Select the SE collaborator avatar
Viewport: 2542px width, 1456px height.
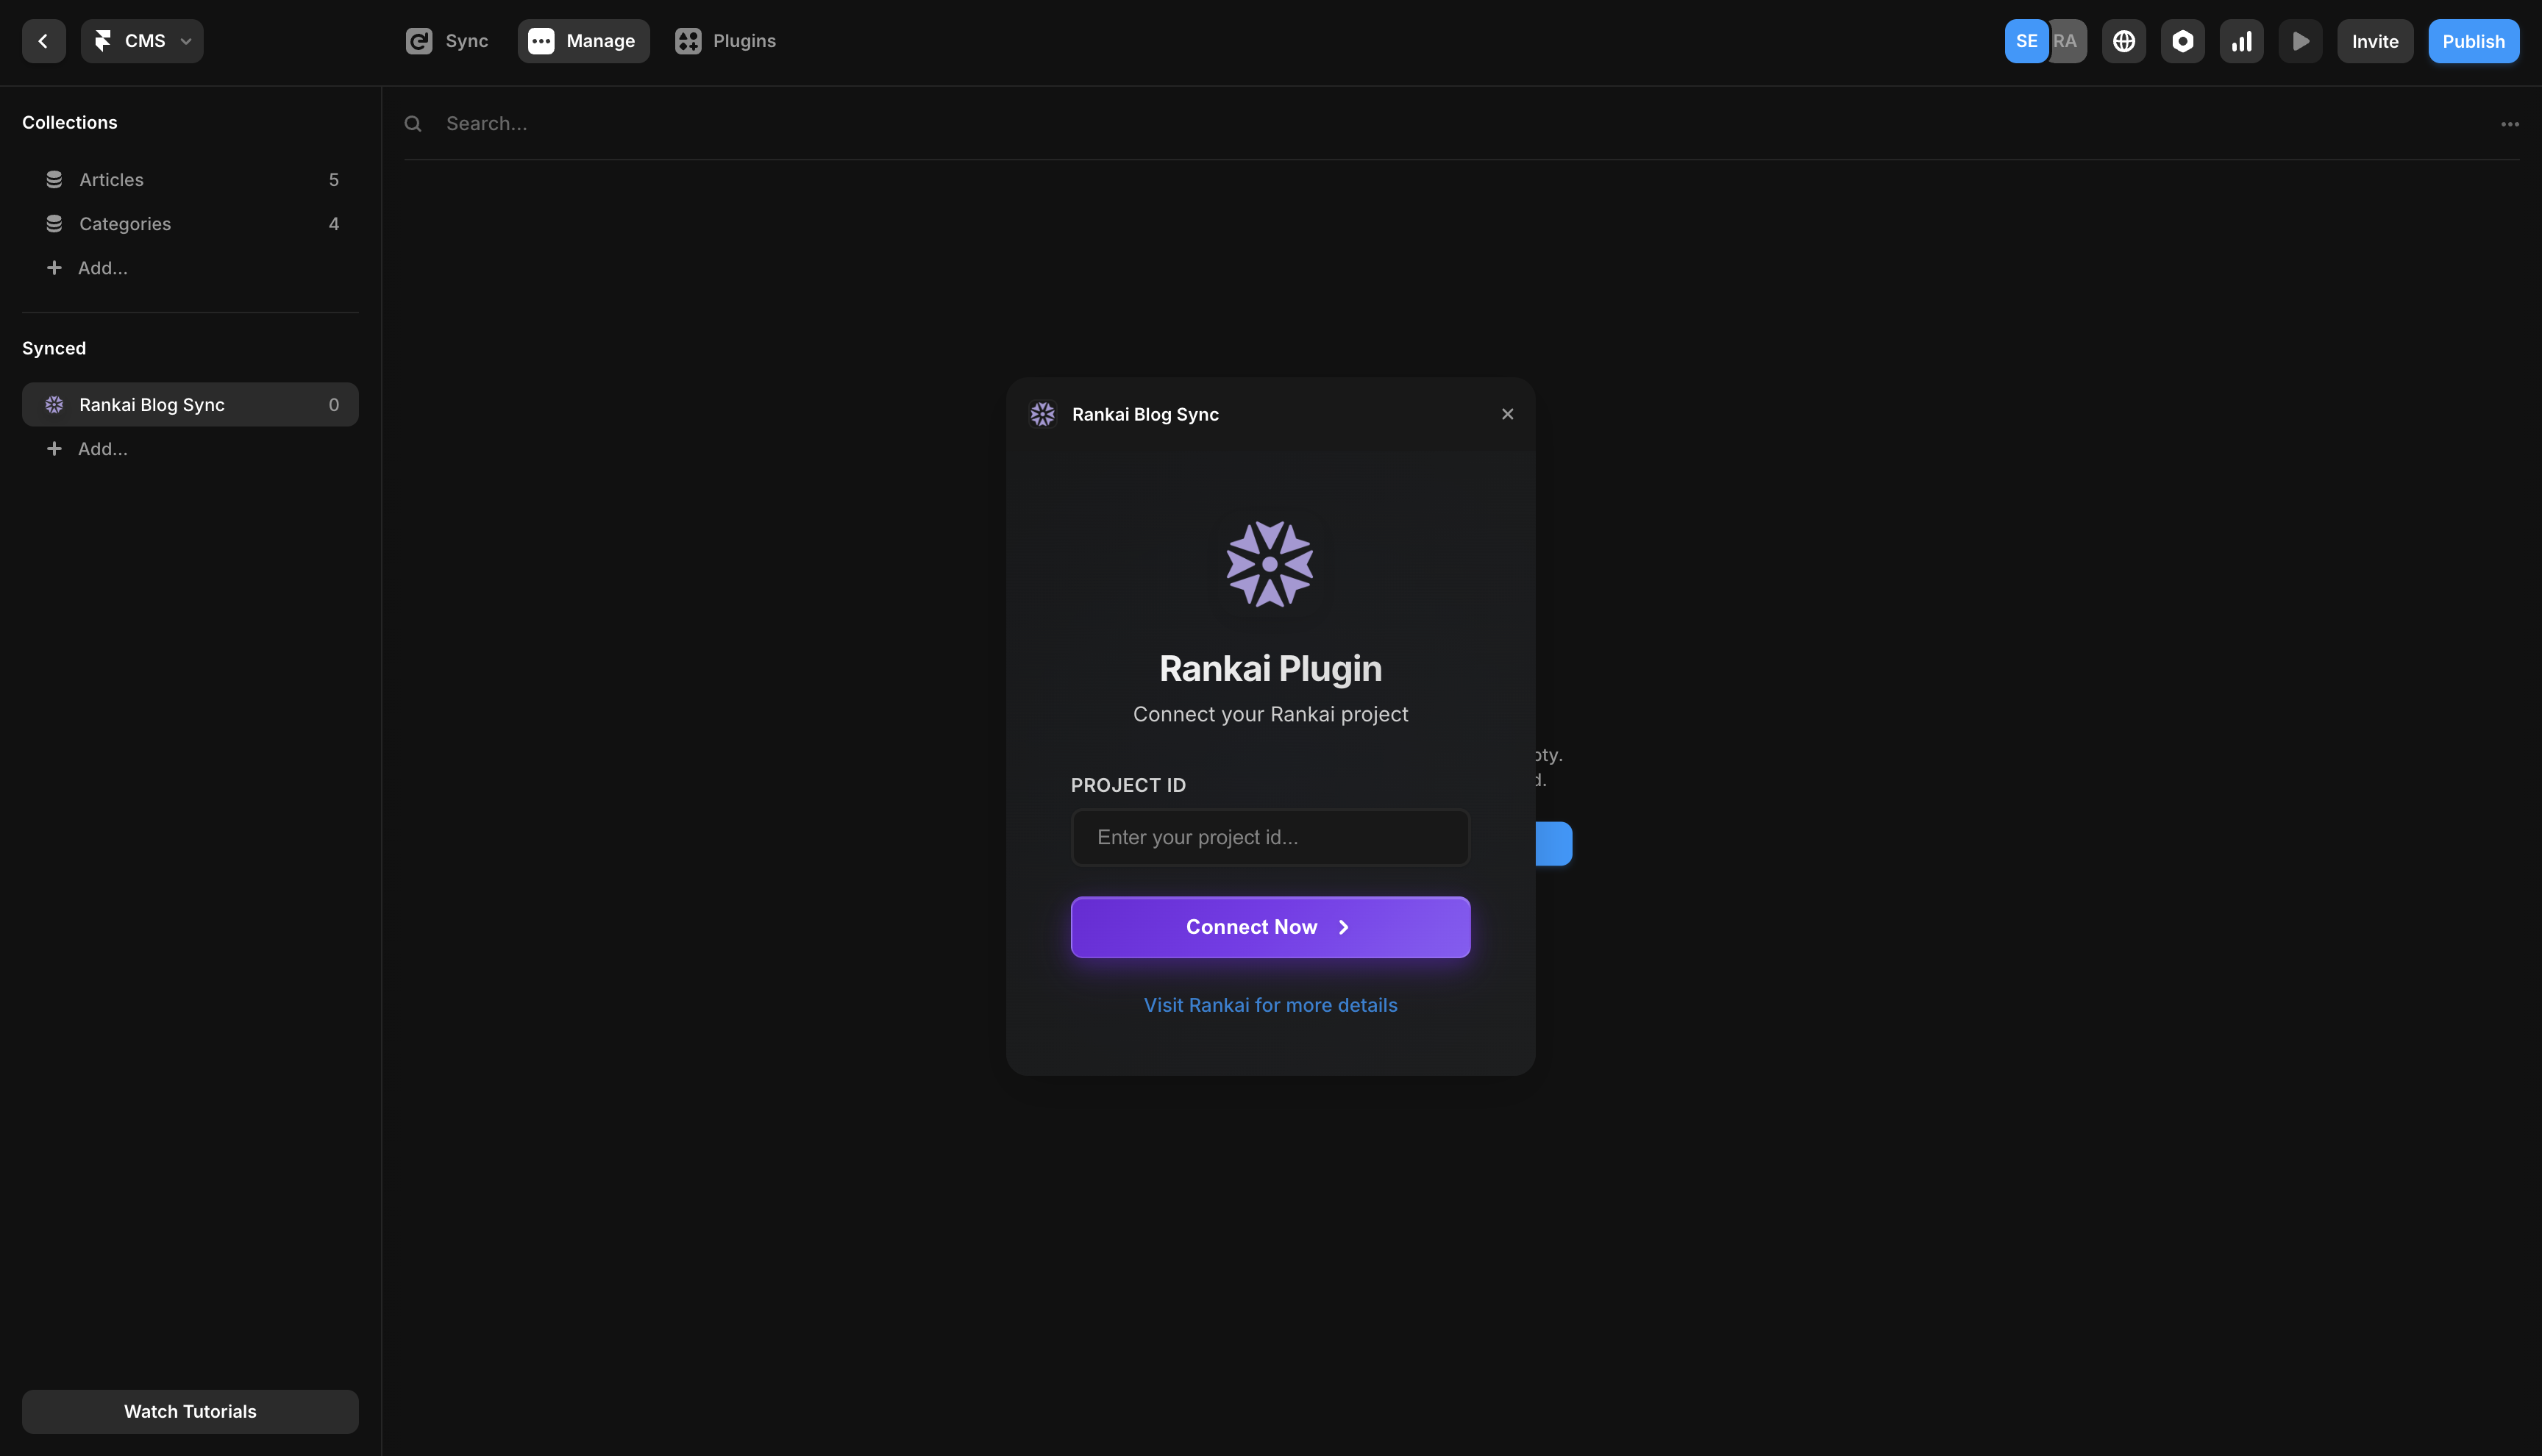[2026, 41]
